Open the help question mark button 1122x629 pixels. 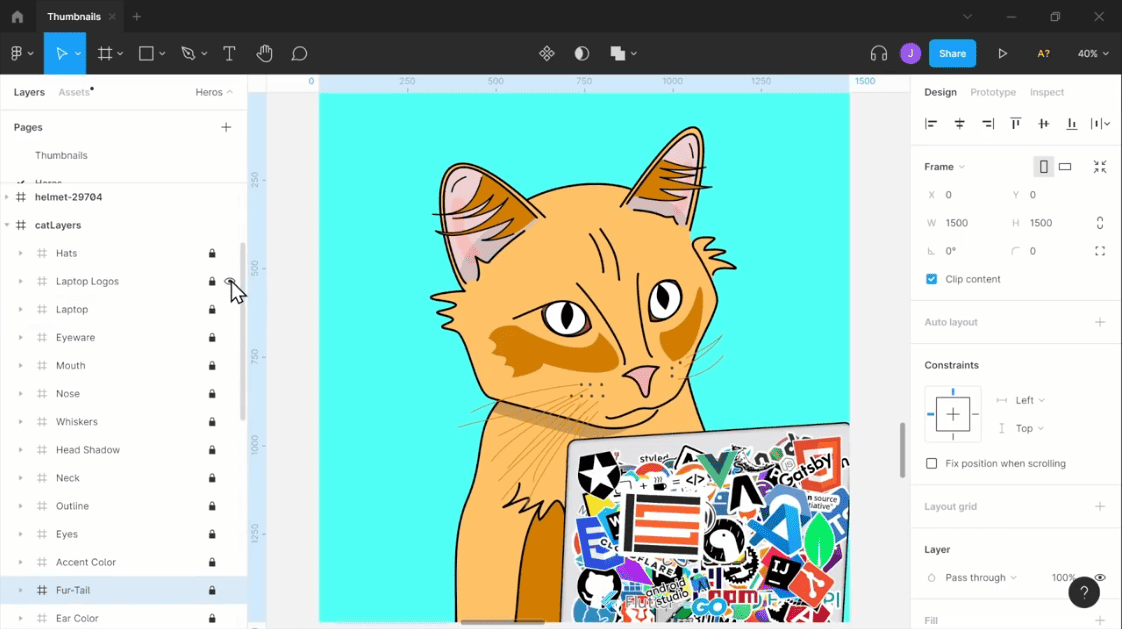tap(1084, 592)
